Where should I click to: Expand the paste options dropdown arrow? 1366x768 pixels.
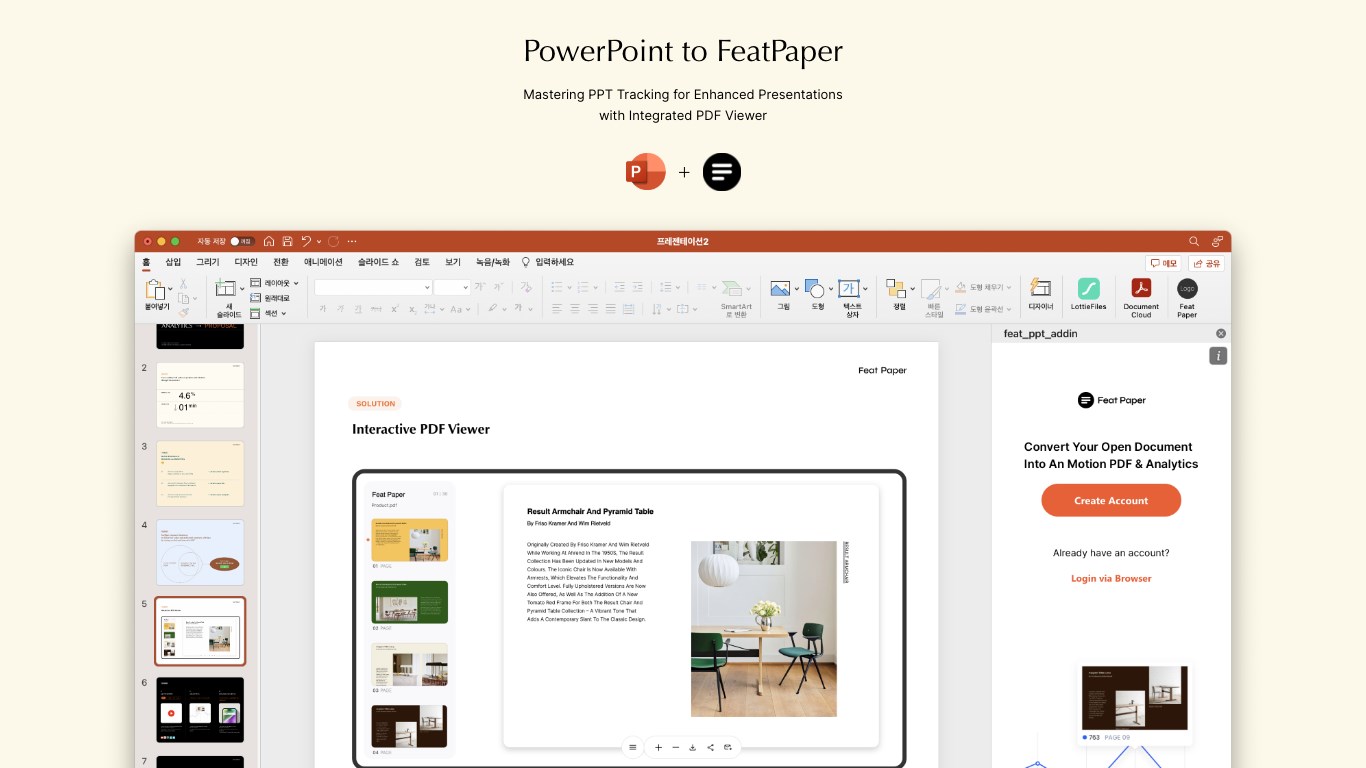click(170, 288)
